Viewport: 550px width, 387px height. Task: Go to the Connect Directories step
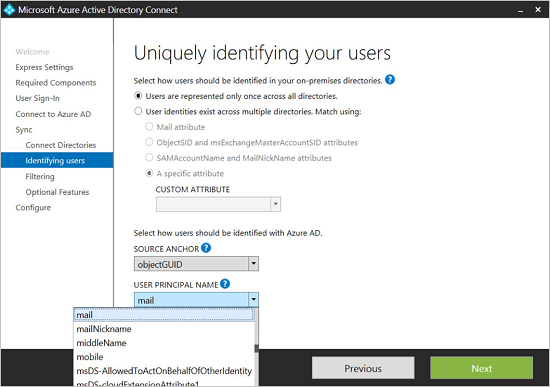pos(61,145)
